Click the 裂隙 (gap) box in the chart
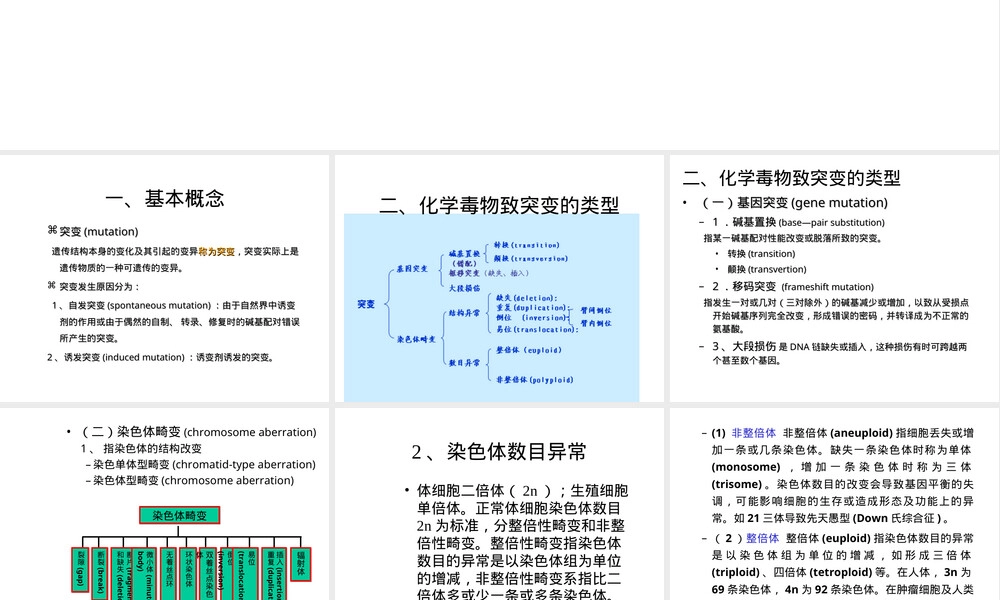Viewport: 1000px width, 600px height. [80, 569]
